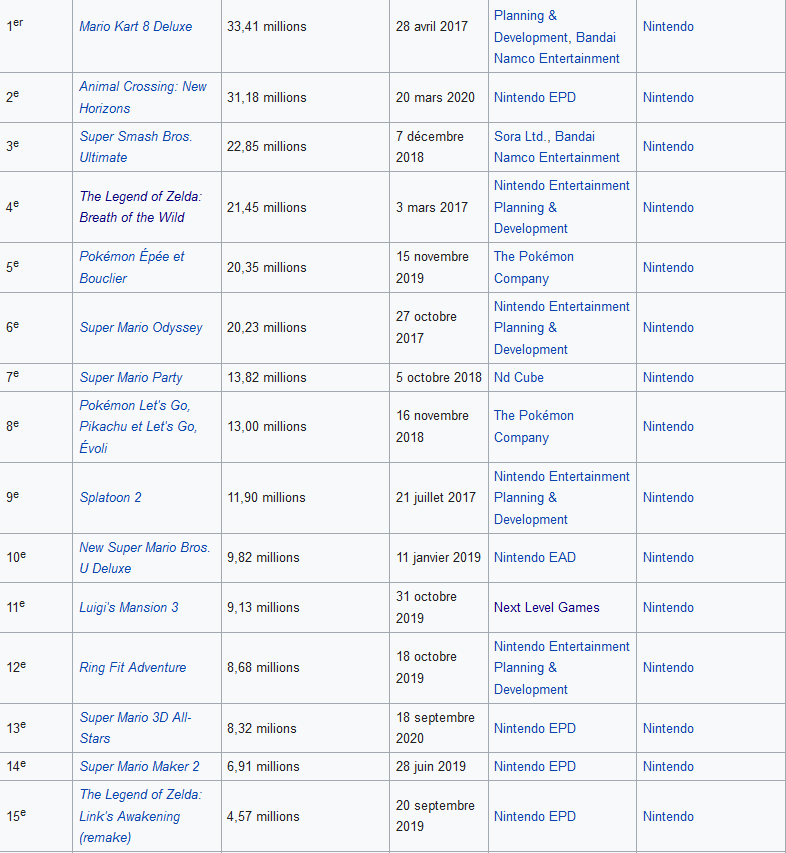Click Nintendo EPD in Super Mario 3D All-Stars row
This screenshot has height=853, width=786.
pos(535,728)
